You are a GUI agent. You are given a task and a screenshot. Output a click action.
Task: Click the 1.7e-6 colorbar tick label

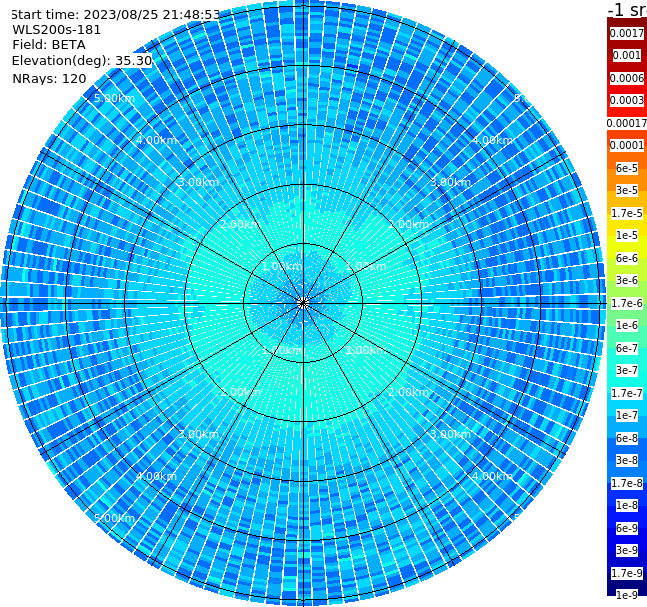[x=627, y=303]
